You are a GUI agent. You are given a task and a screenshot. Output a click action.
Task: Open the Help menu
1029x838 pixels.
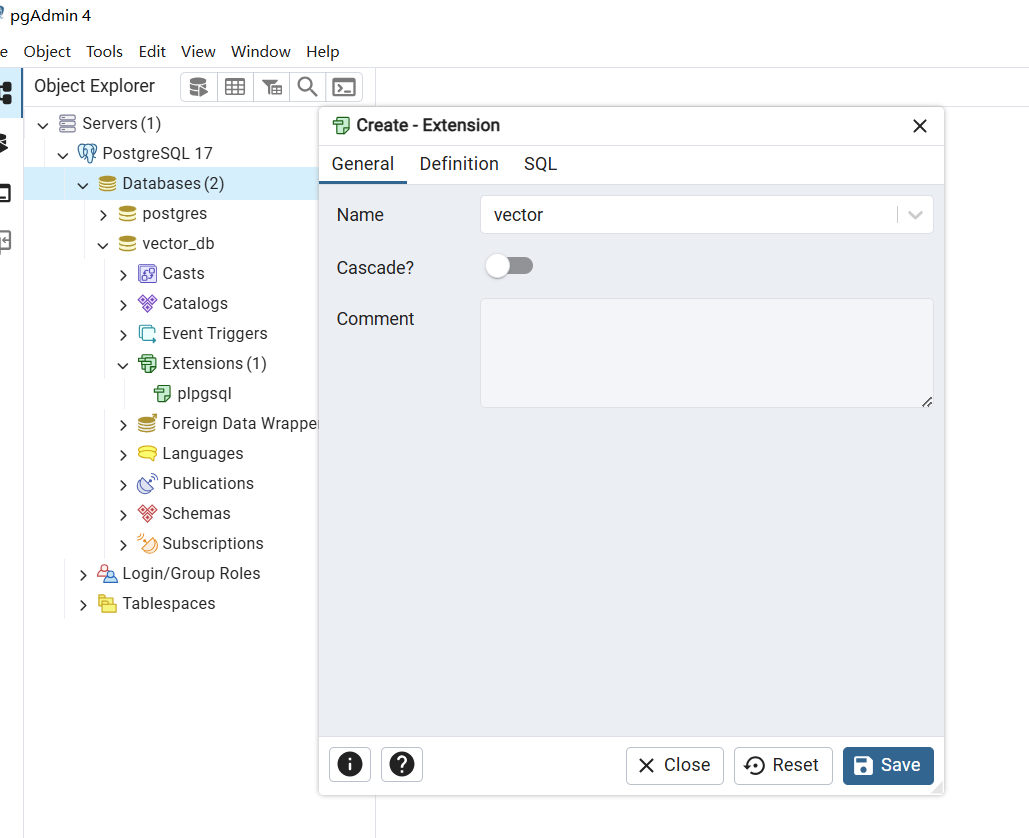point(323,52)
